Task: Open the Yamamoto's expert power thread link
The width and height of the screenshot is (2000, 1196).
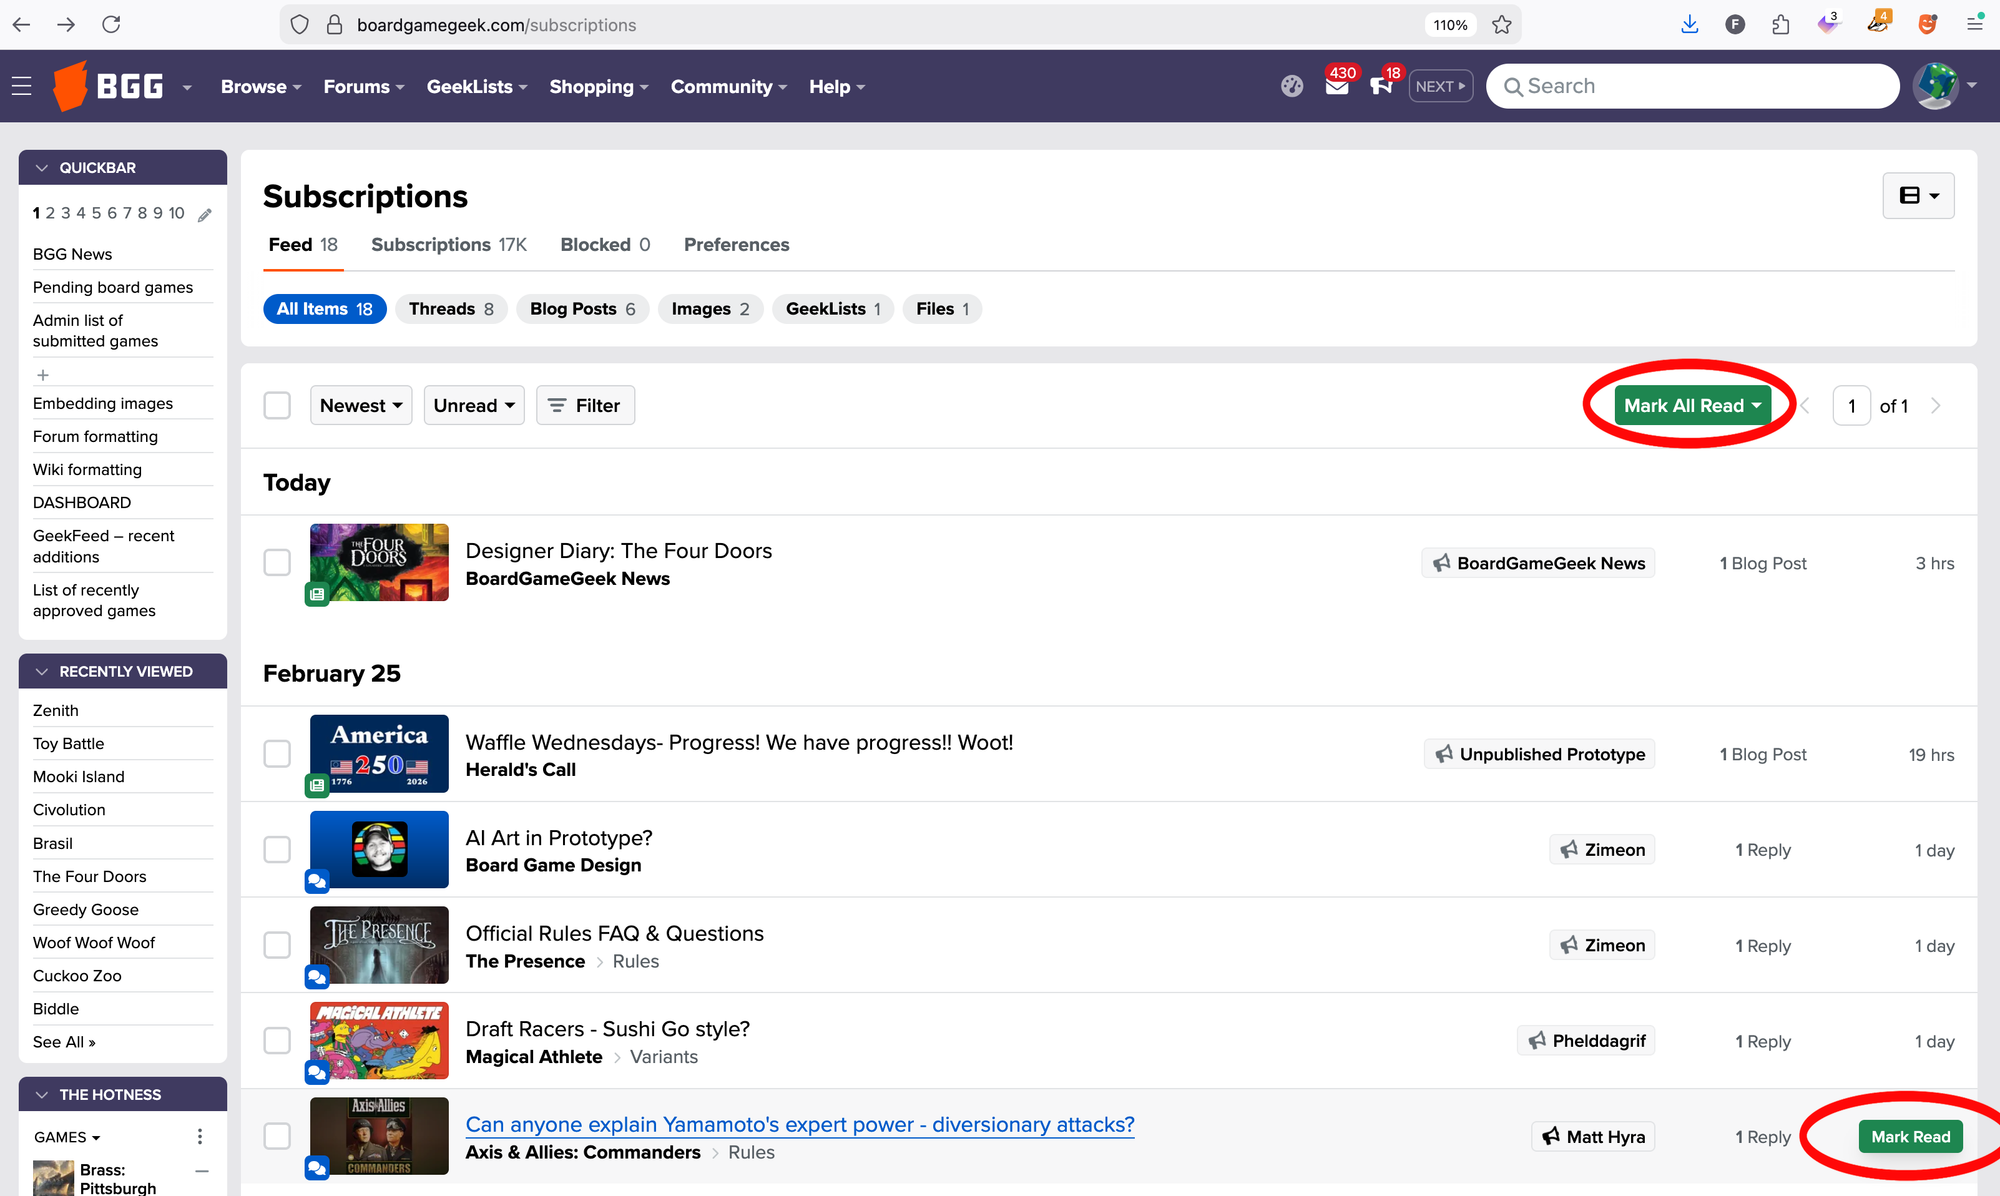Action: [799, 1124]
